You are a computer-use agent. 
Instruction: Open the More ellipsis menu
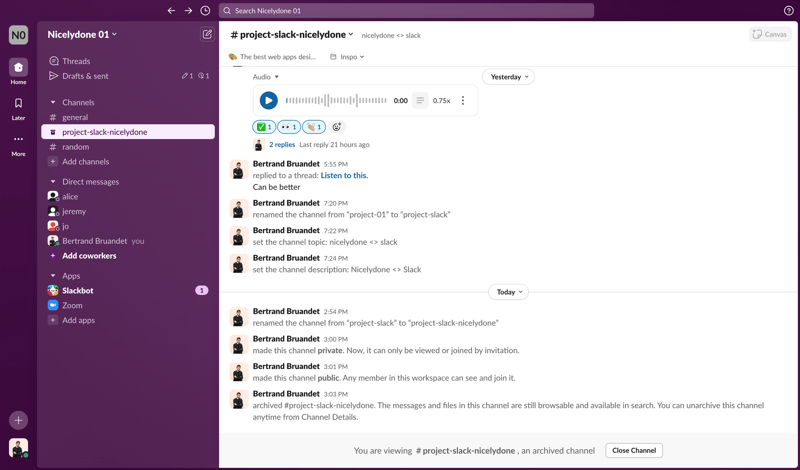18,144
